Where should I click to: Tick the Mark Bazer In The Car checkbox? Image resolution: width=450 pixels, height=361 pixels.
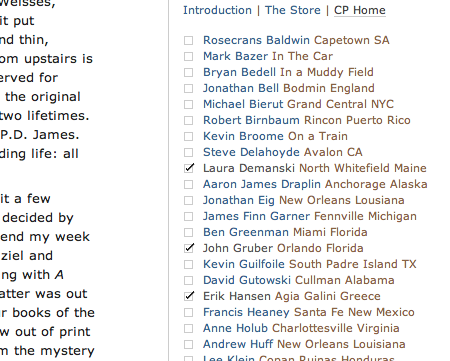pos(189,56)
